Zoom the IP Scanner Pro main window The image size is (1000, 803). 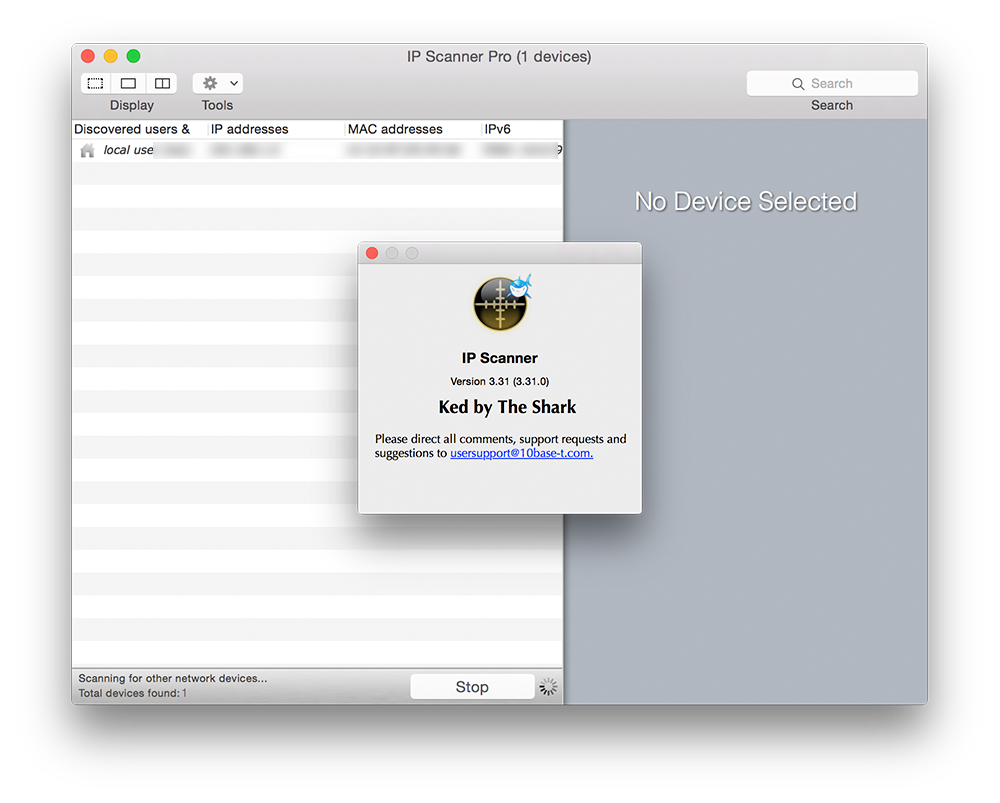click(x=133, y=56)
